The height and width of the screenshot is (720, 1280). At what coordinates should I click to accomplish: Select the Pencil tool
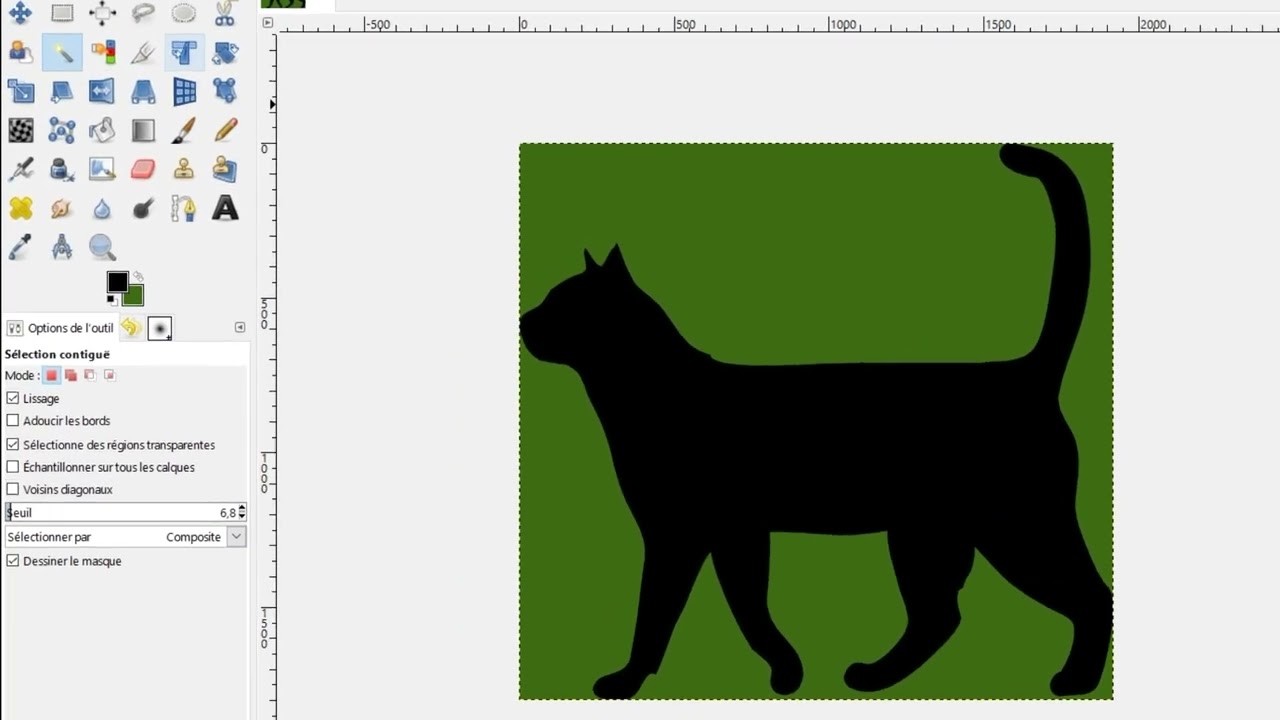pyautogui.click(x=225, y=130)
